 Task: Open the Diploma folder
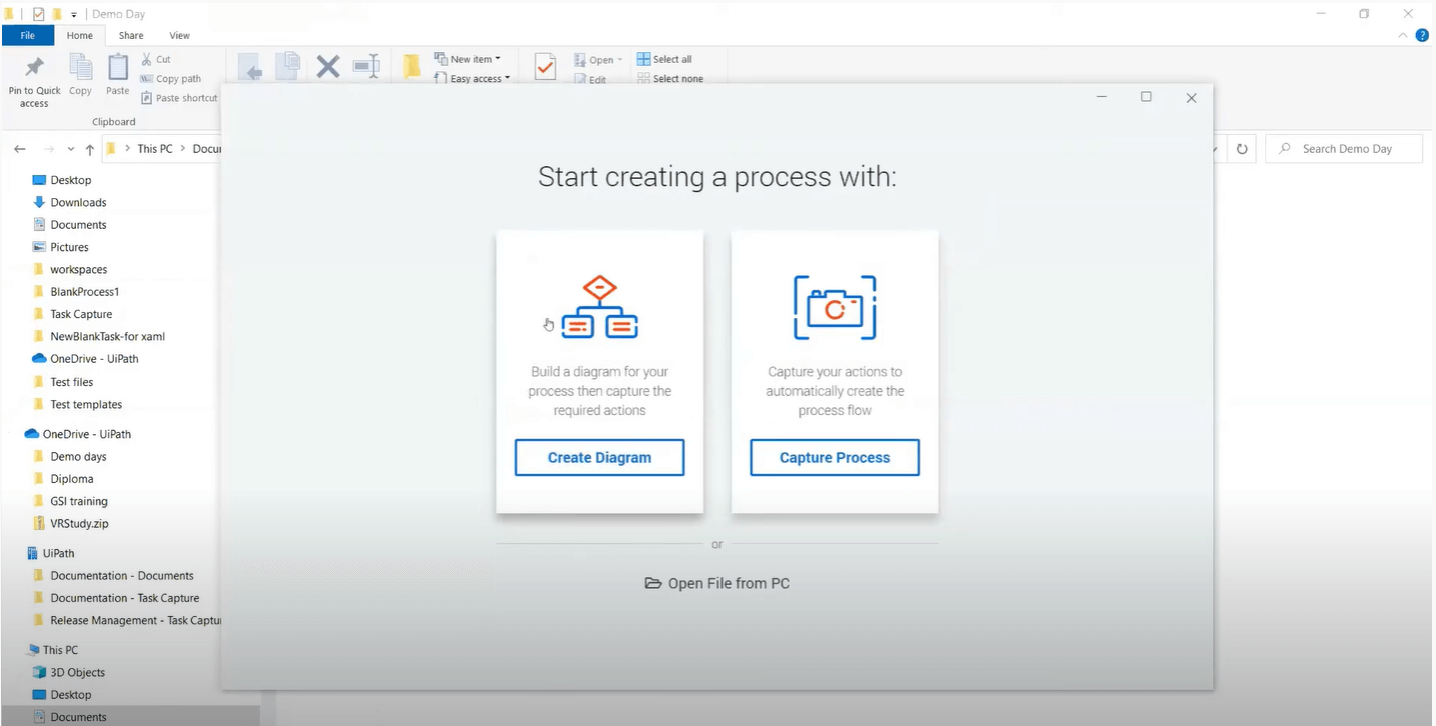pyautogui.click(x=71, y=479)
